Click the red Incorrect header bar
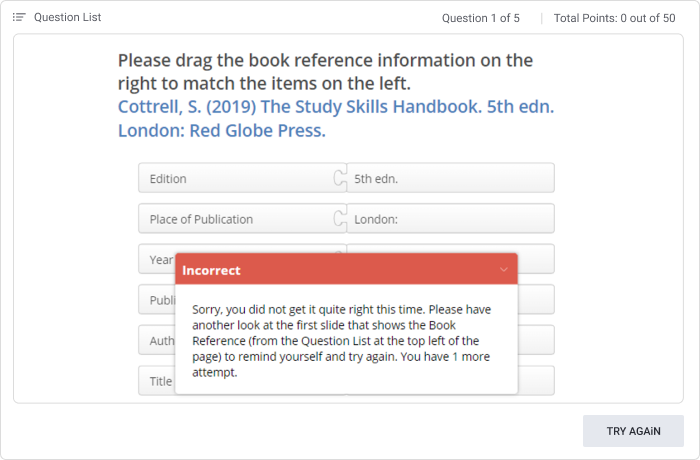The width and height of the screenshot is (700, 460). [346, 269]
